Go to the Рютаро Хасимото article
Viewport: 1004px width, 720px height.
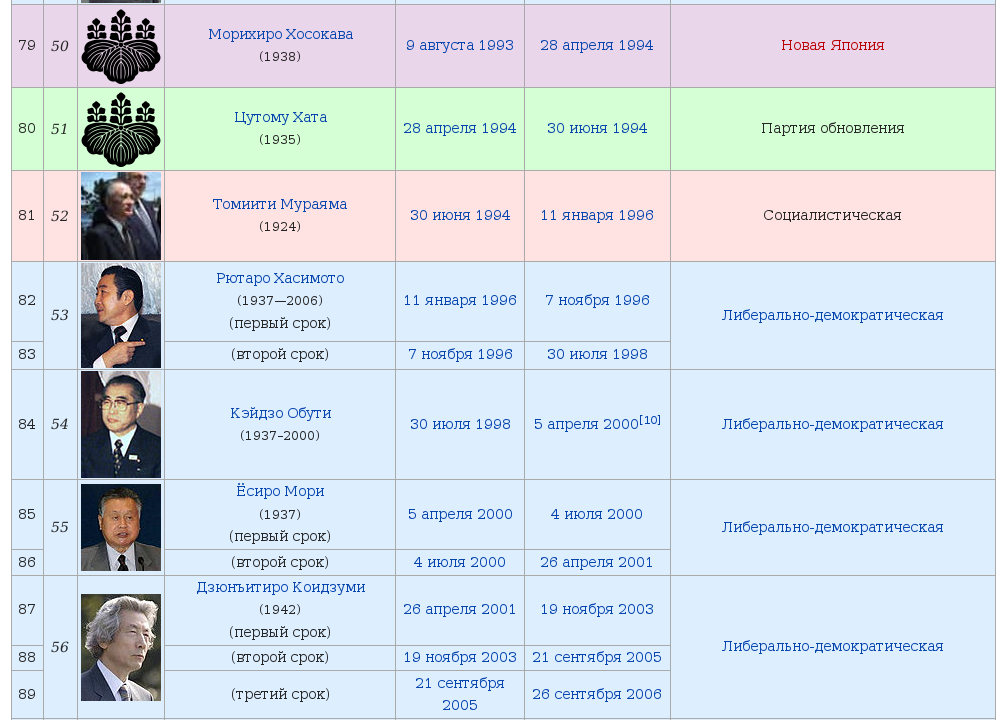point(280,278)
